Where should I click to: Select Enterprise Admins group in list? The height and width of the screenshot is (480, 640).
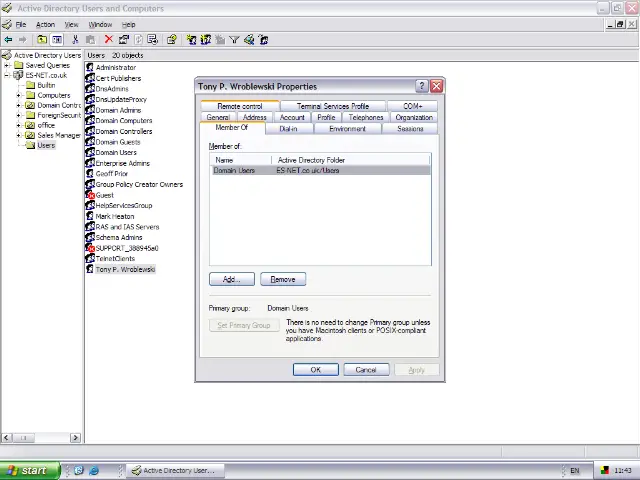tap(122, 163)
